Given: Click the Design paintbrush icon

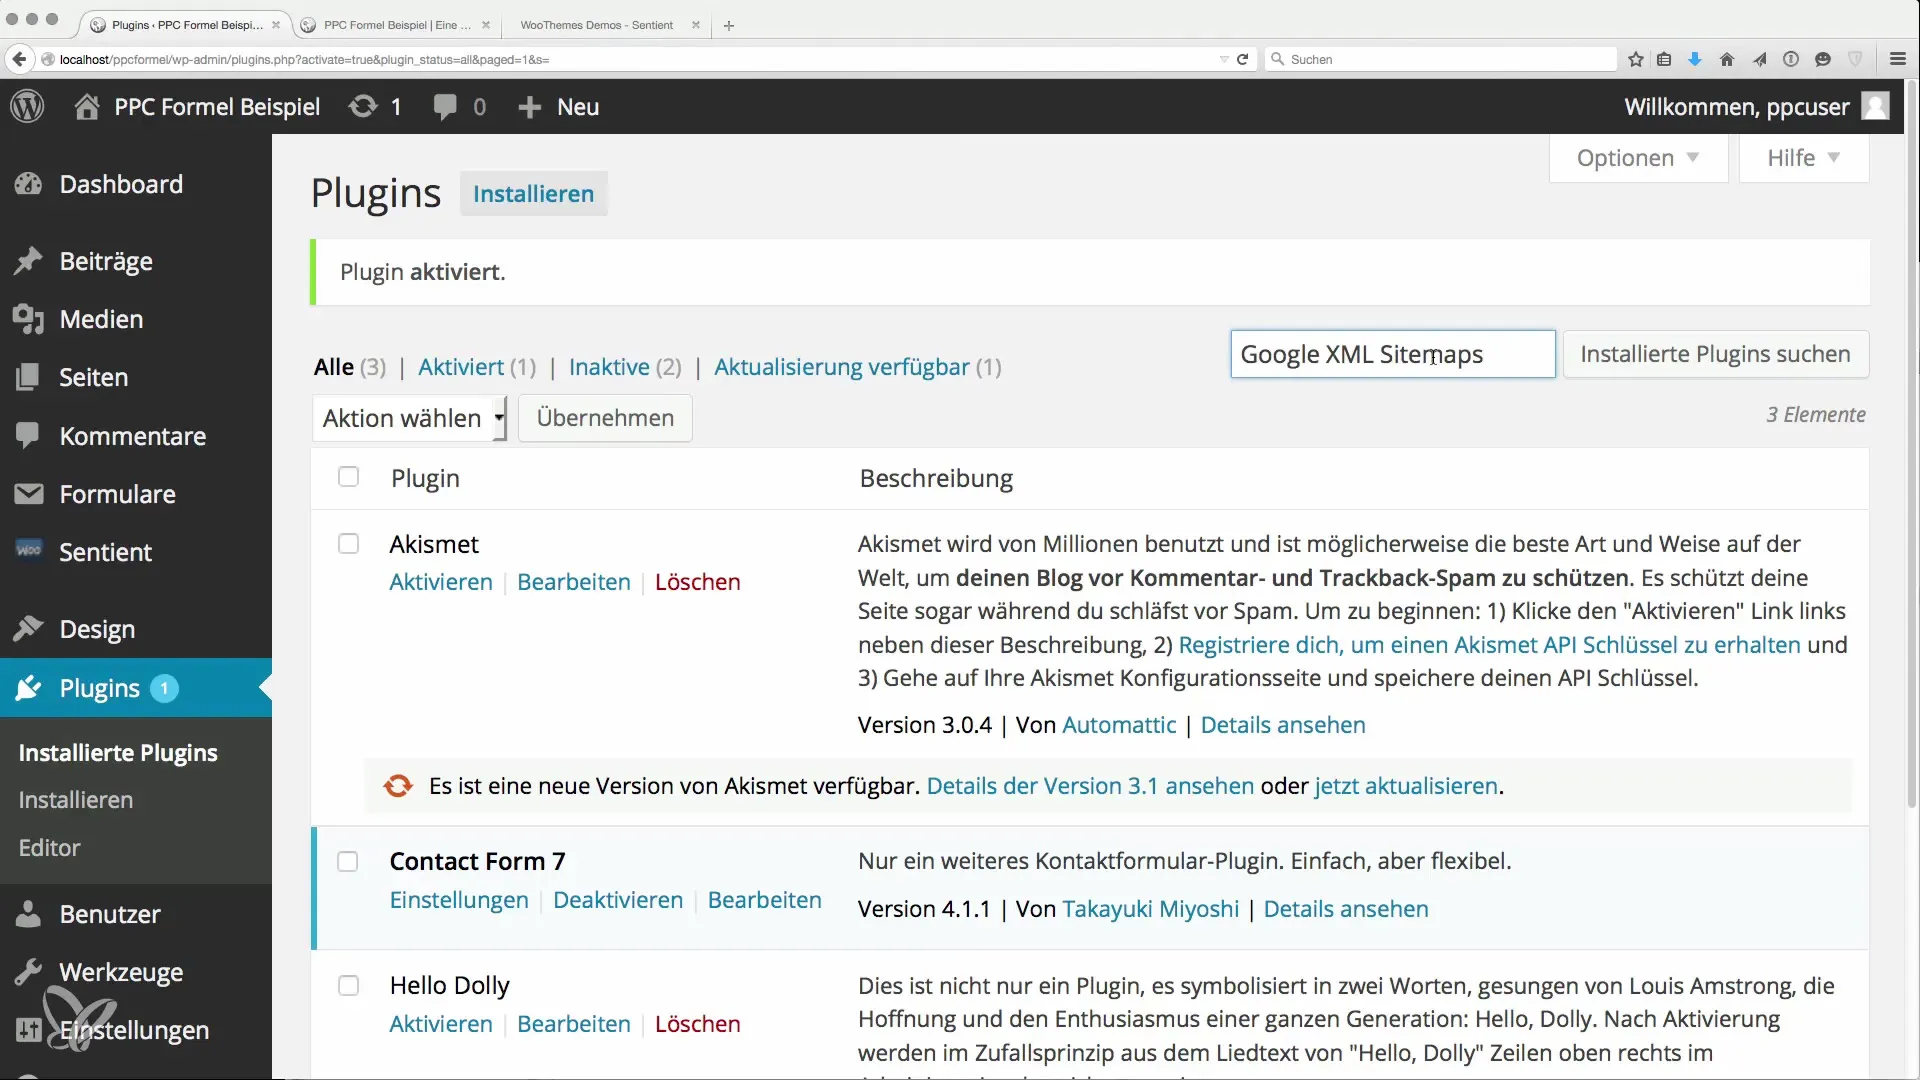Looking at the screenshot, I should point(28,629).
